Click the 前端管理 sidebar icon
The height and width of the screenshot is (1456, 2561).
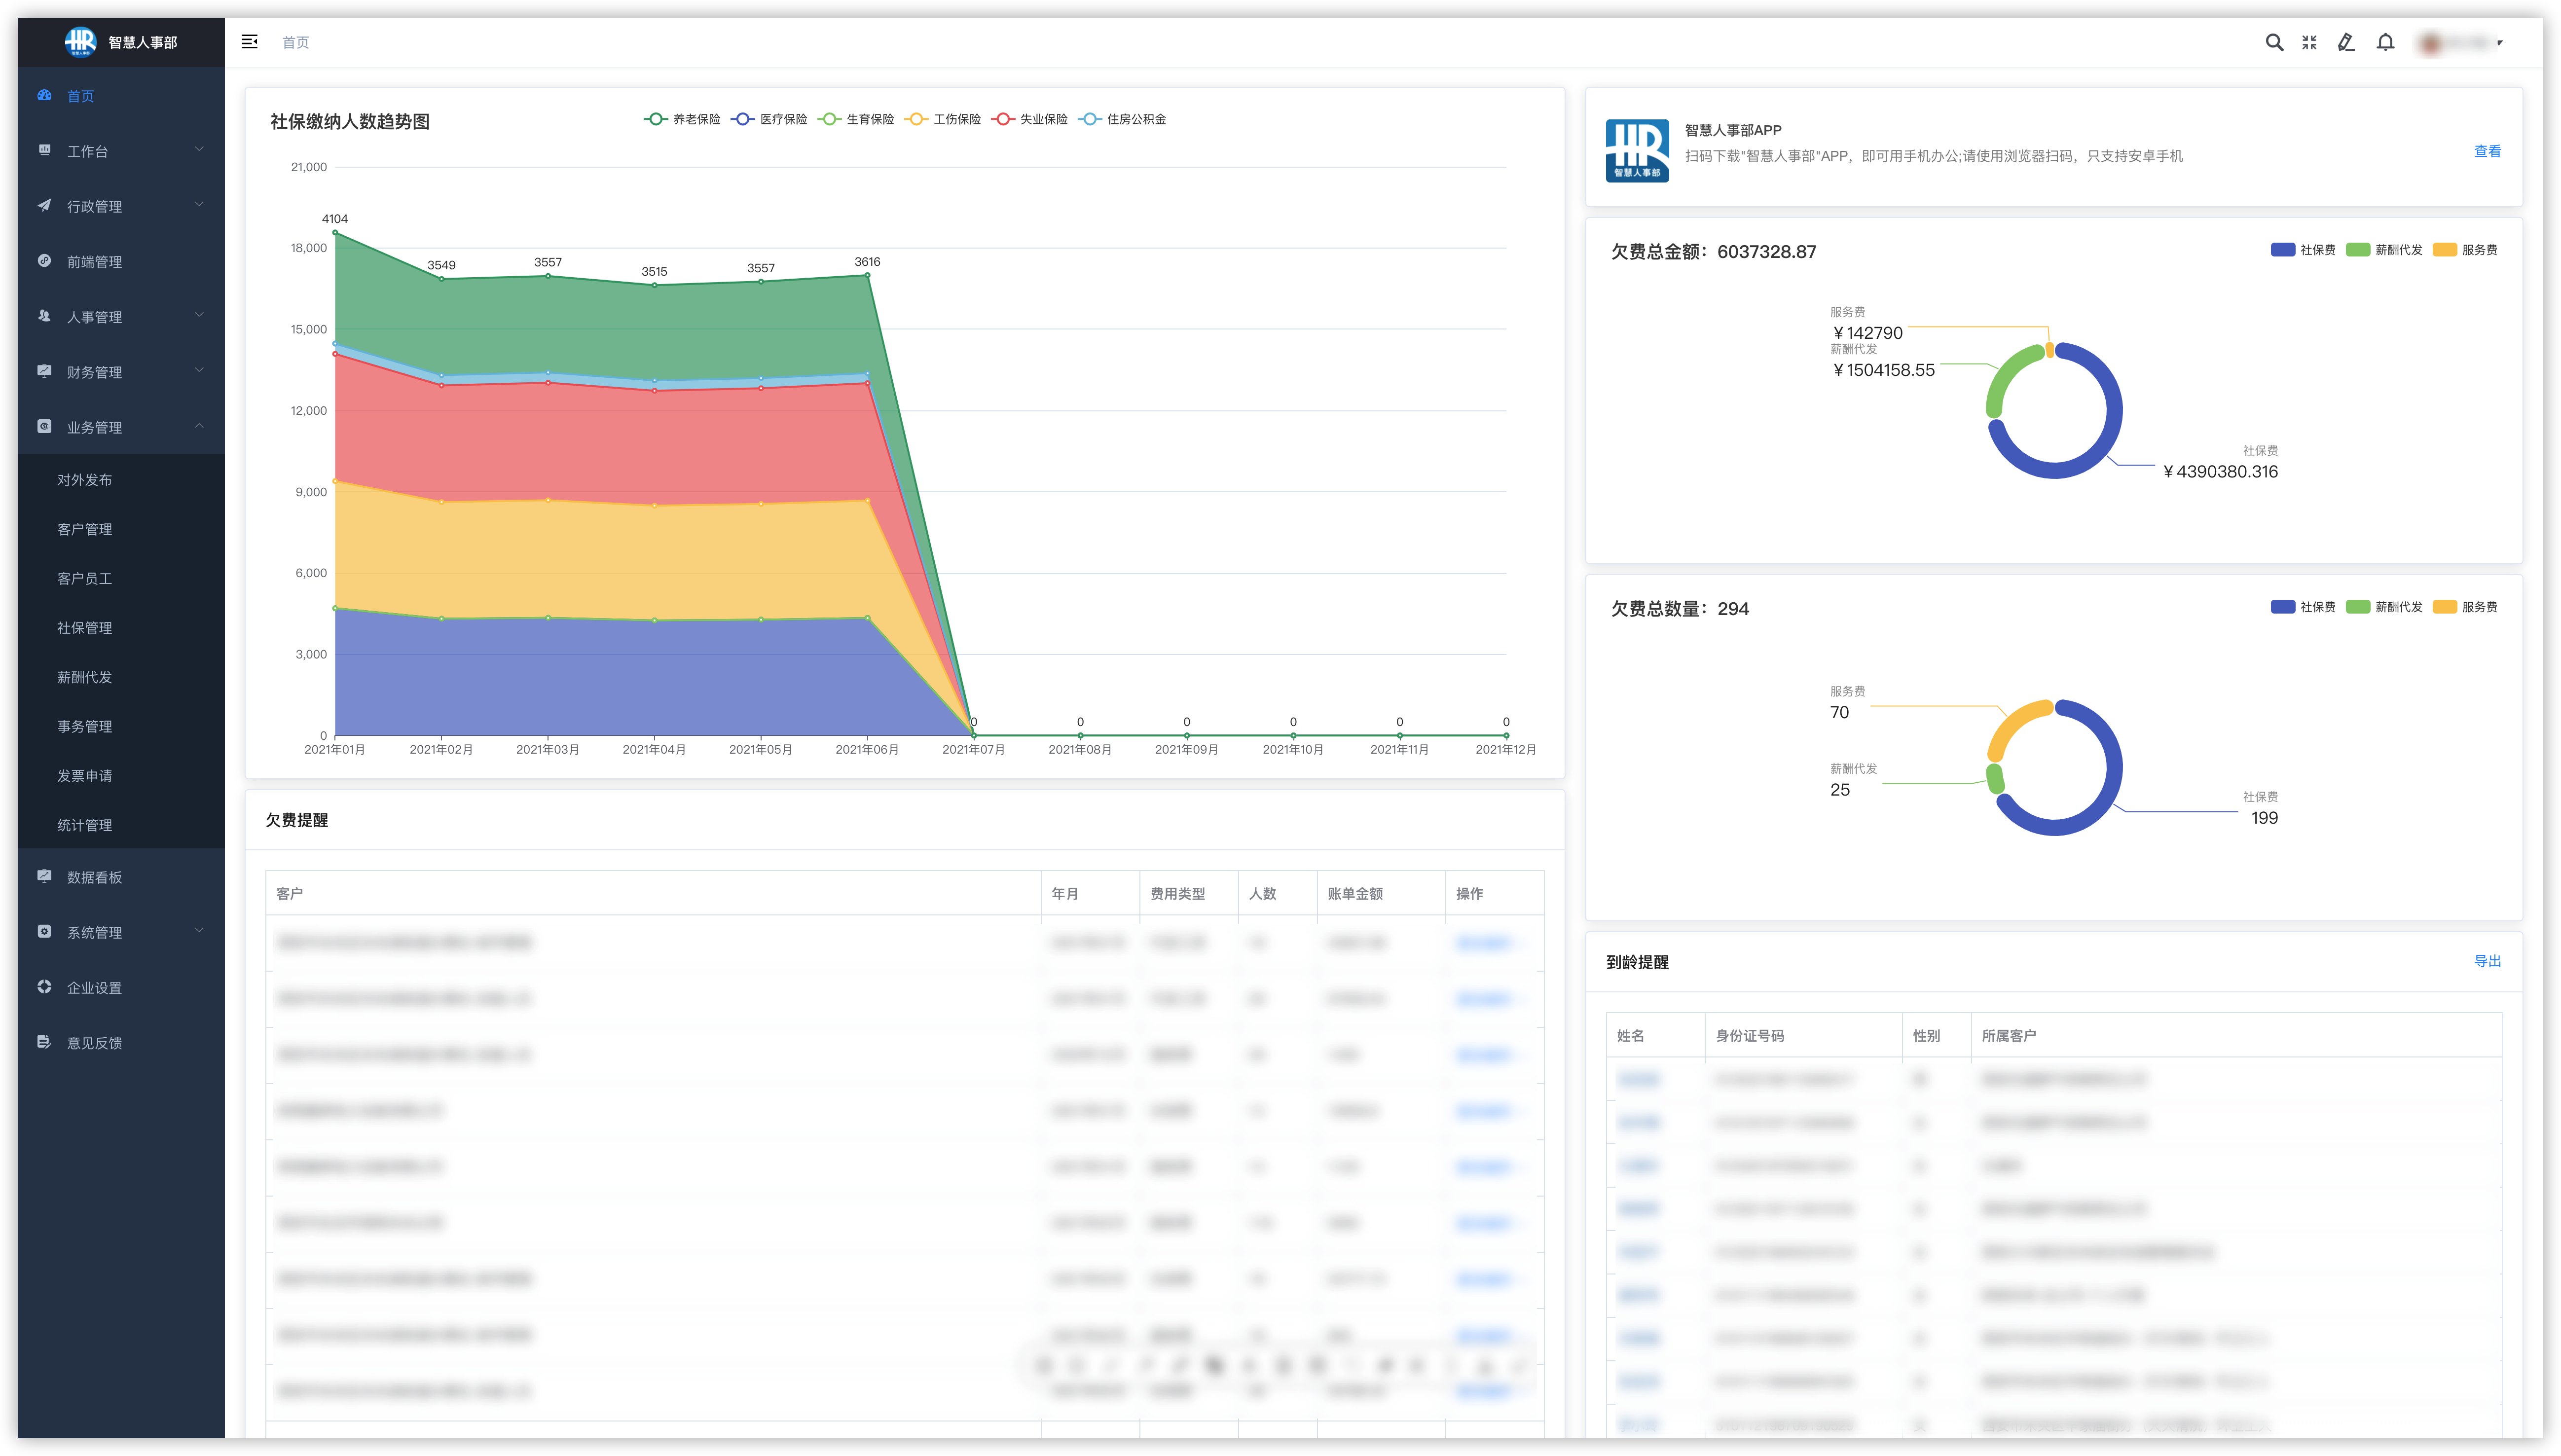[44, 260]
